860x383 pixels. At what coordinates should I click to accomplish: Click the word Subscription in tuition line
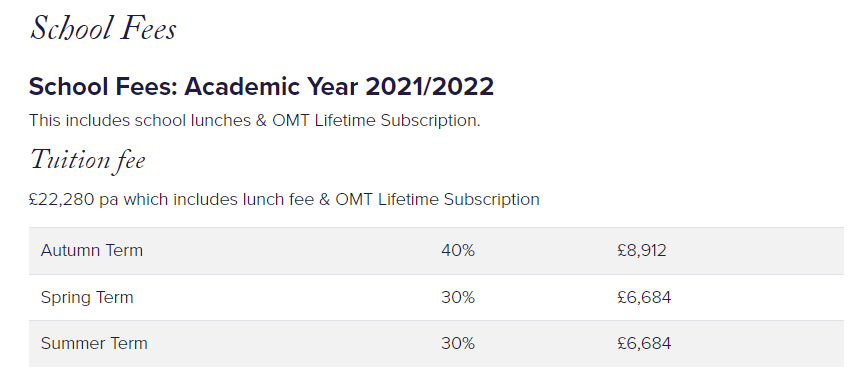point(492,199)
